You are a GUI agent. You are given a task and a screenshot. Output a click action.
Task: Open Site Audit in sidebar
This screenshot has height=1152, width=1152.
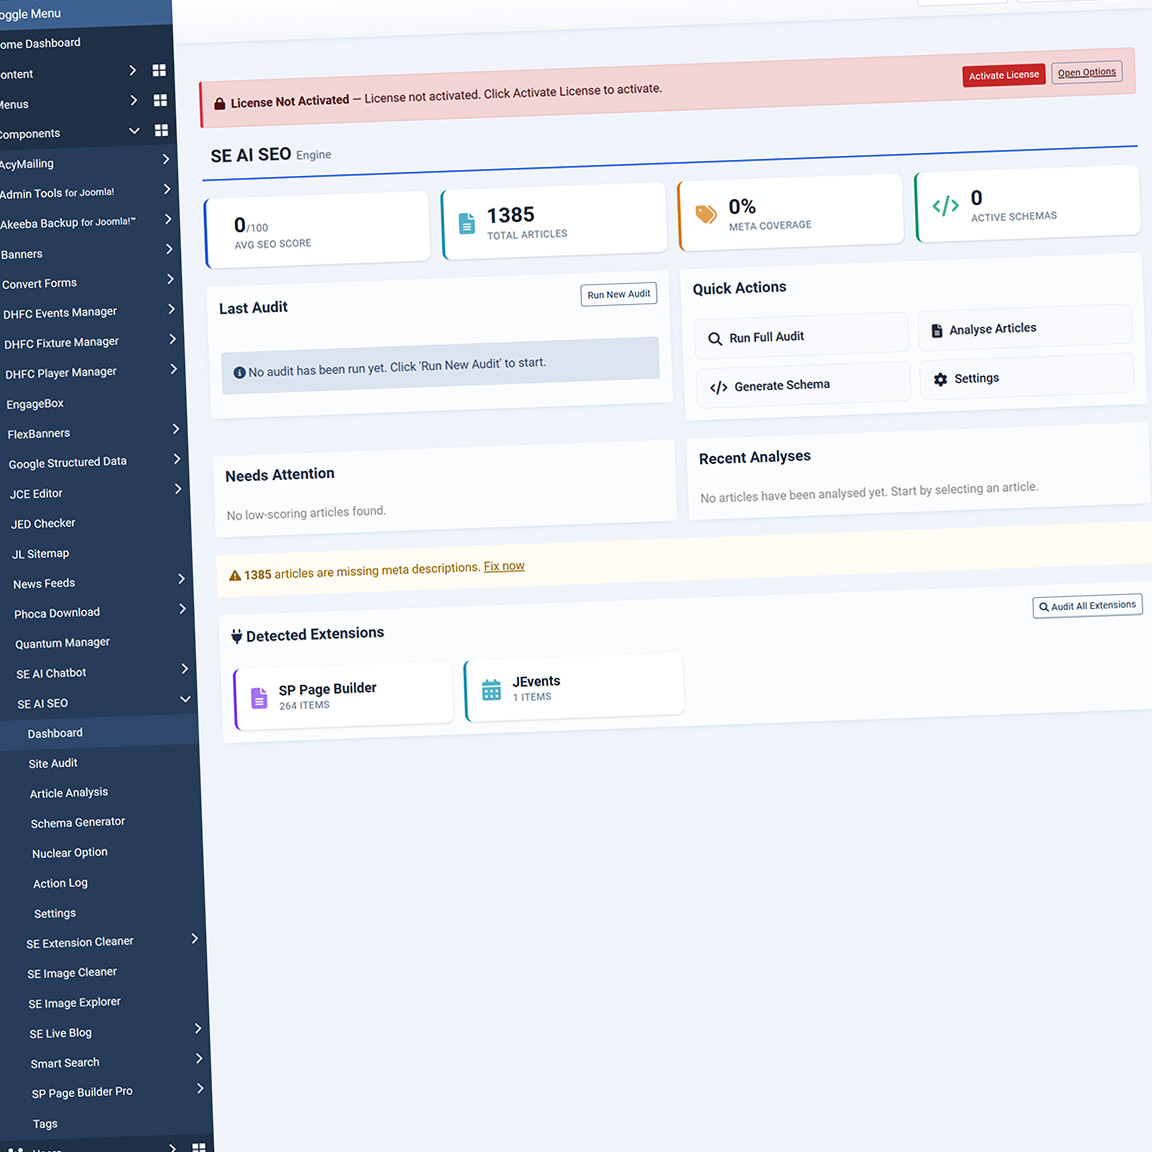click(53, 763)
